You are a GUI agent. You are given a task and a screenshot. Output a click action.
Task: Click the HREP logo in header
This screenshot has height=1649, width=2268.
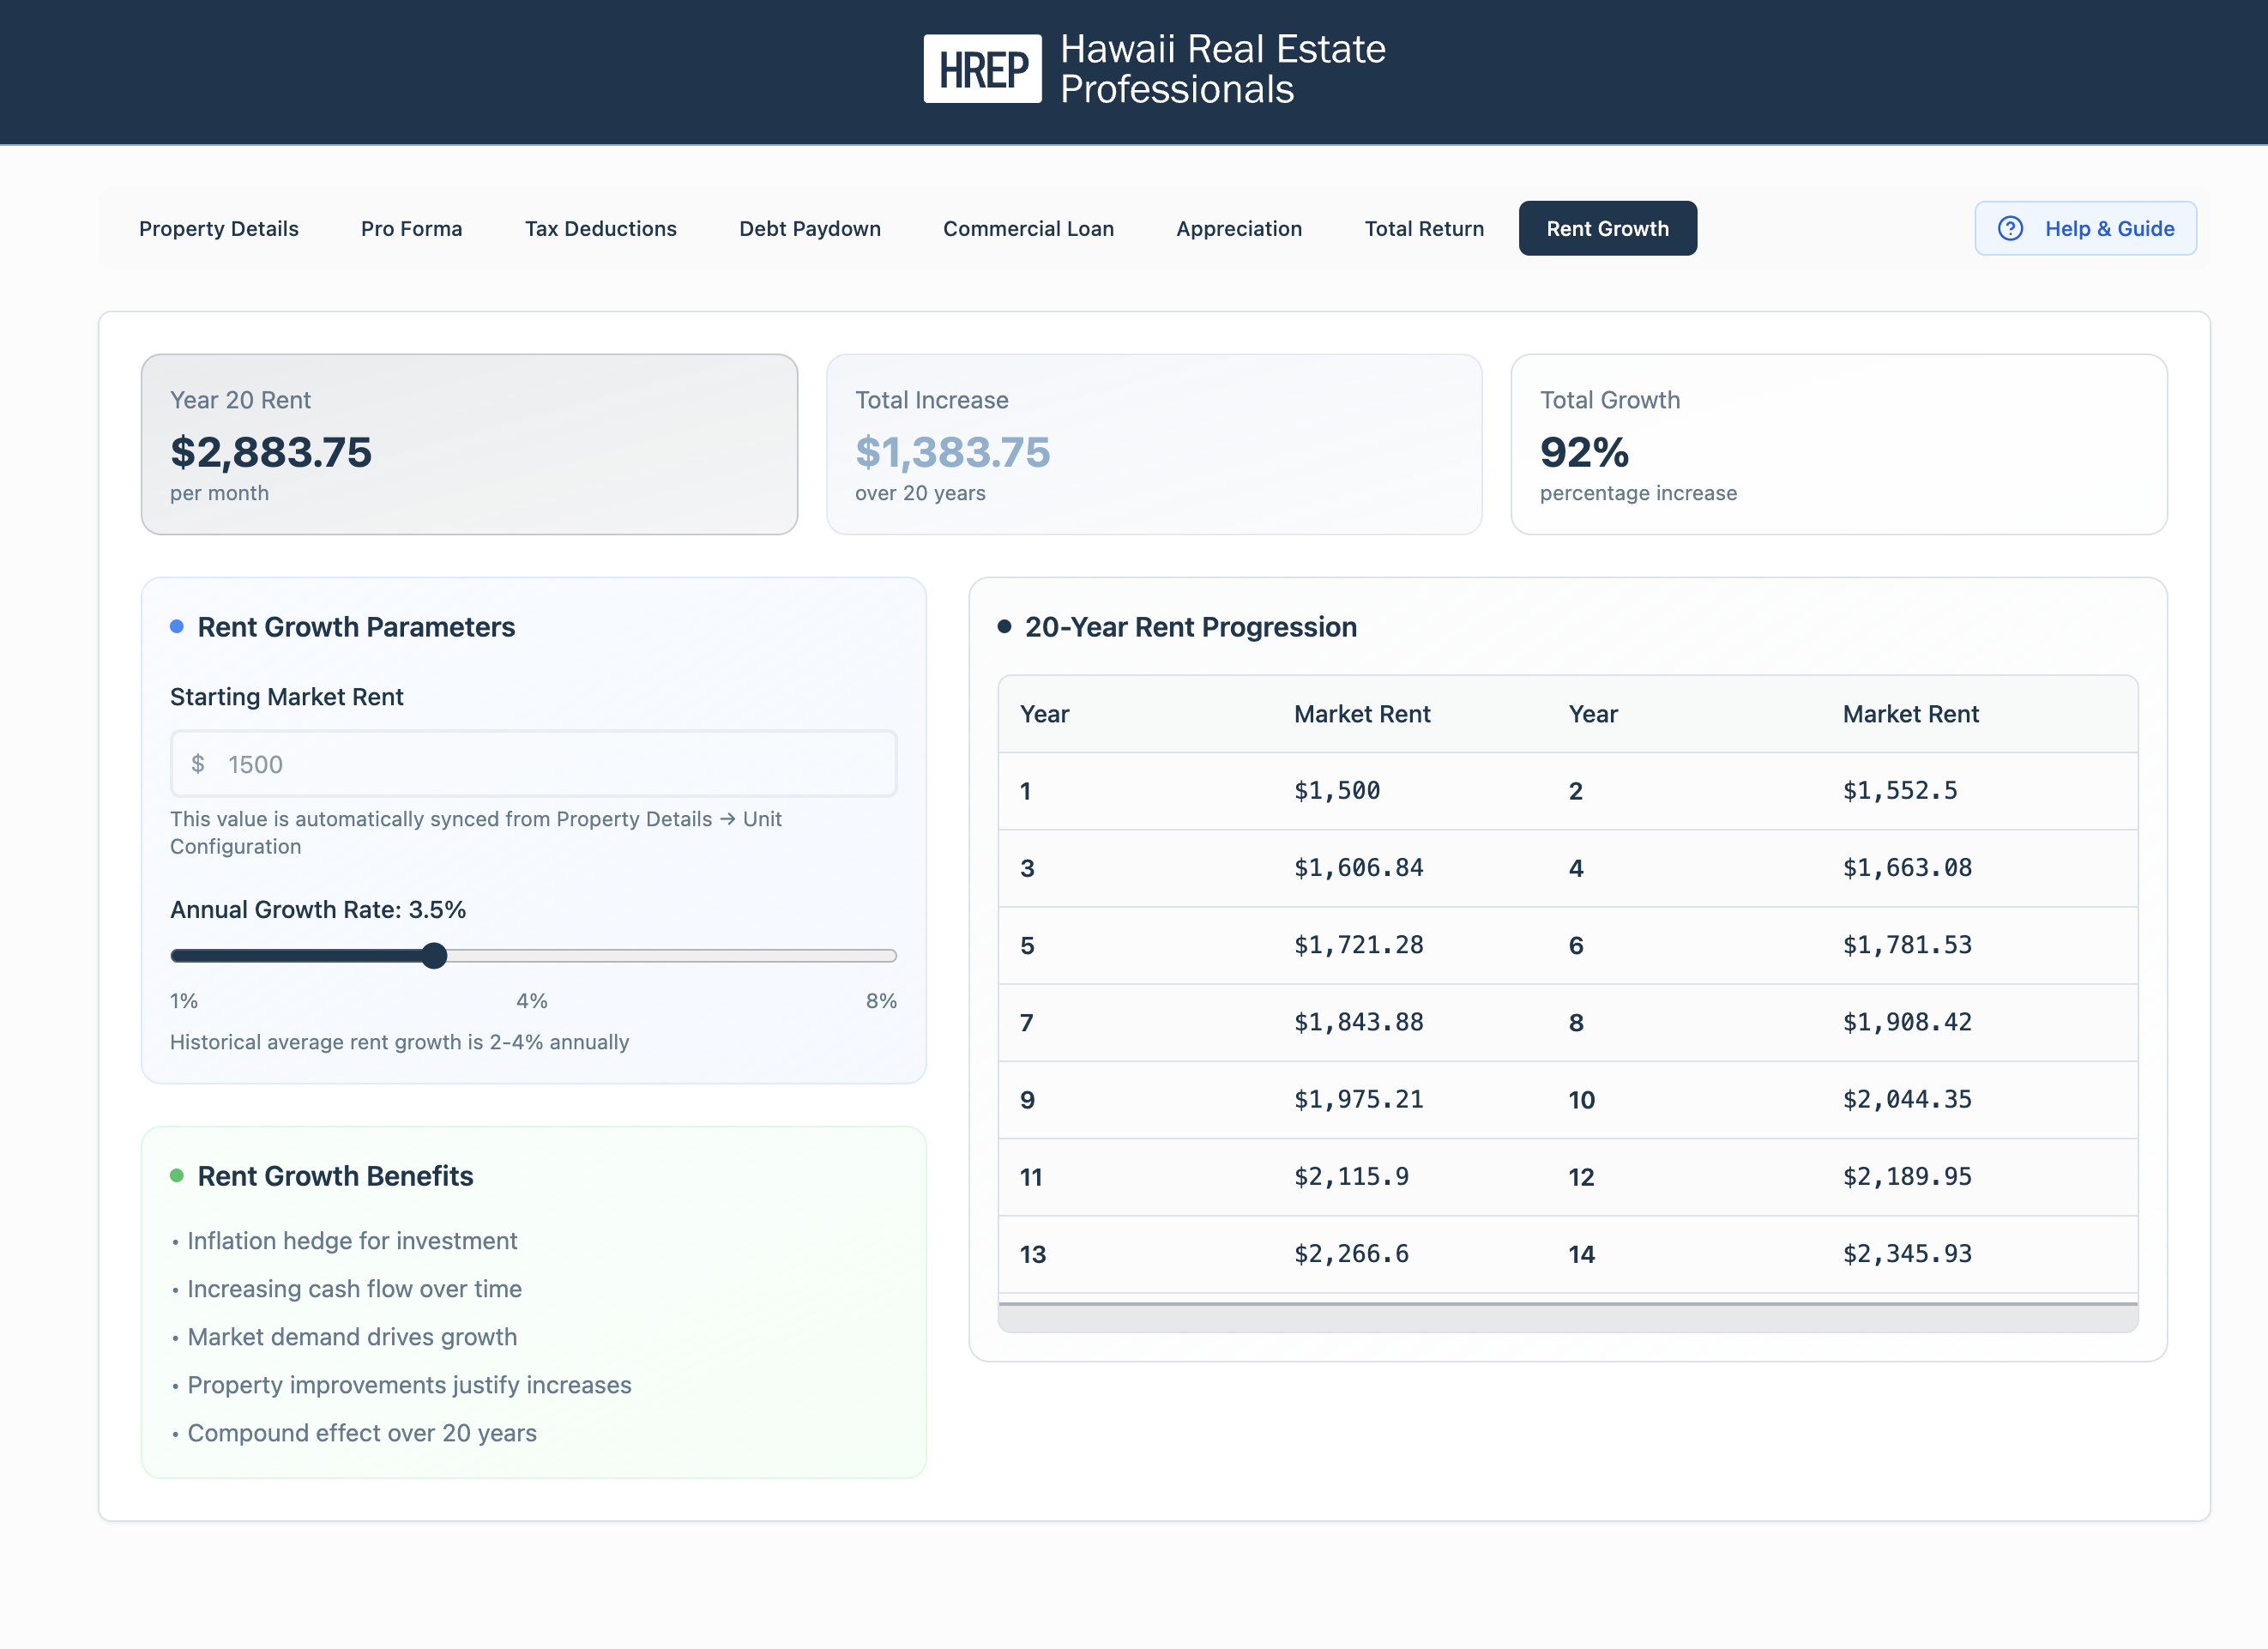982,69
